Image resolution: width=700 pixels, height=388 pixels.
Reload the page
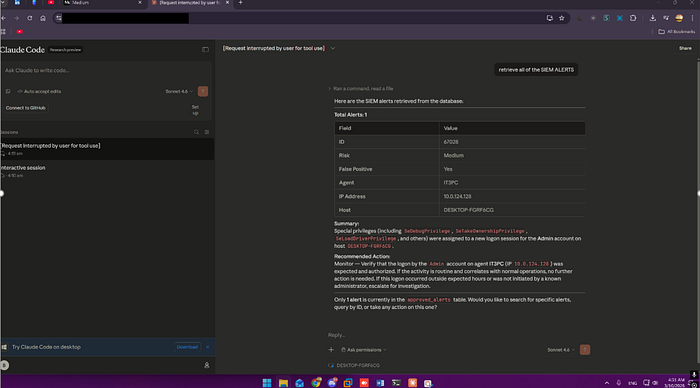coord(29,18)
